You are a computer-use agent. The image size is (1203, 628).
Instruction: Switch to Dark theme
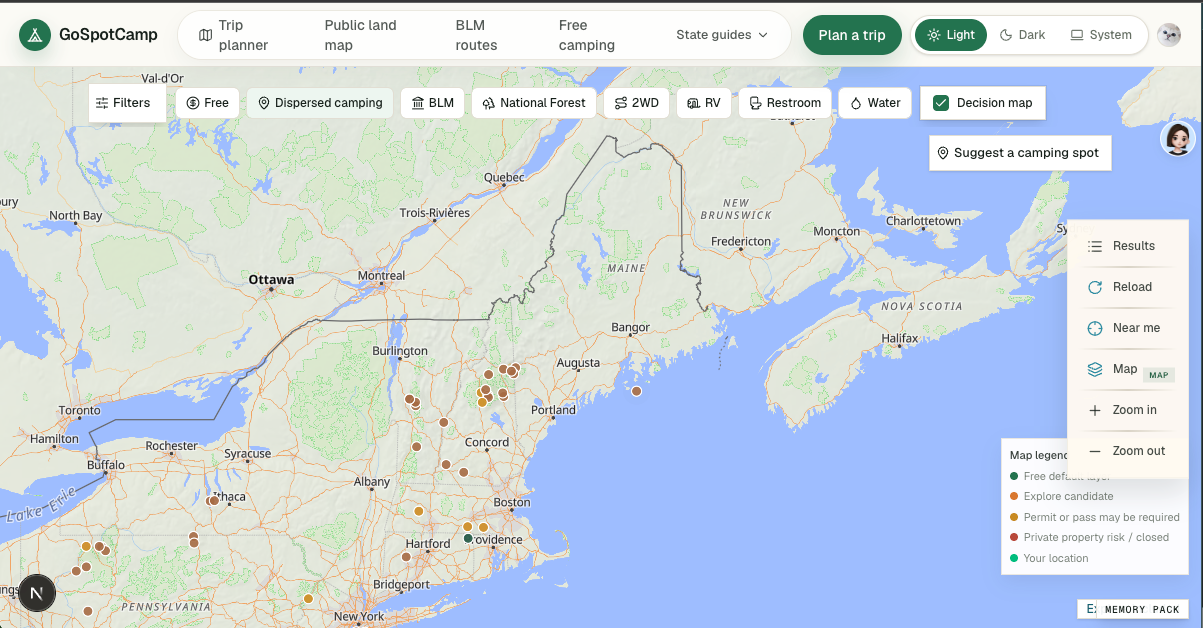pyautogui.click(x=1022, y=35)
